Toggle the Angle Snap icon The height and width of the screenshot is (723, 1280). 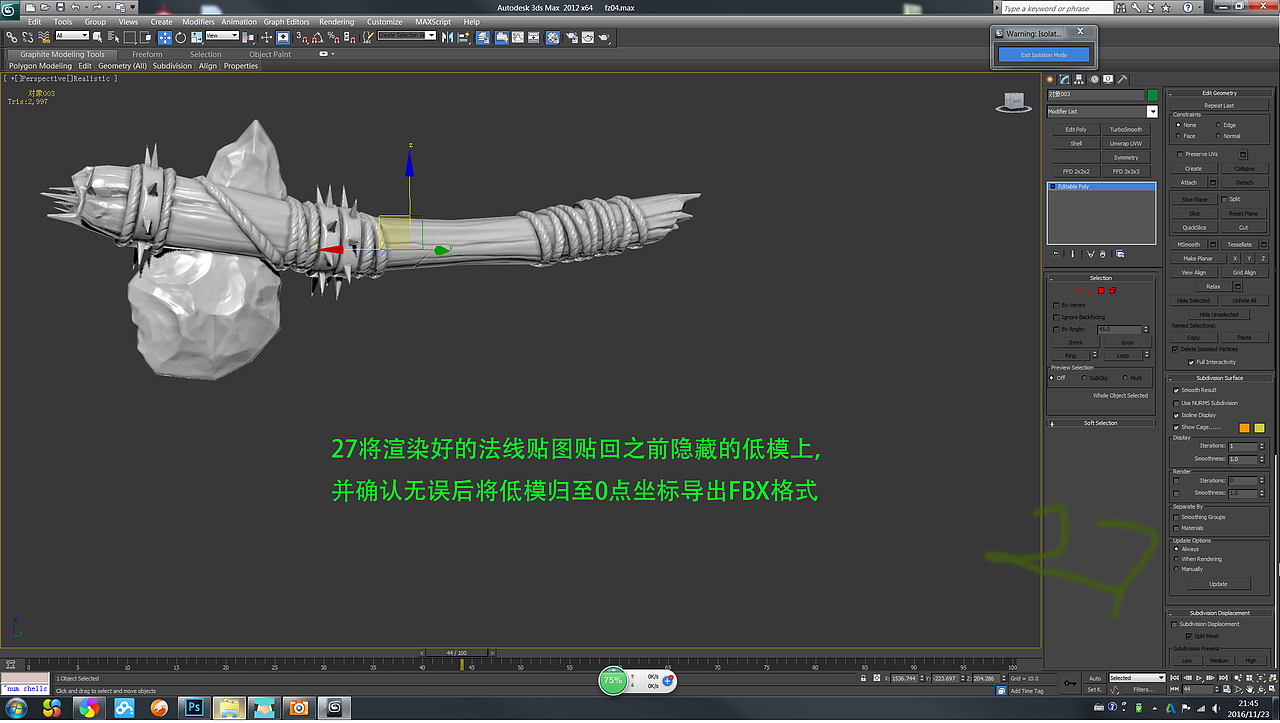[x=318, y=38]
